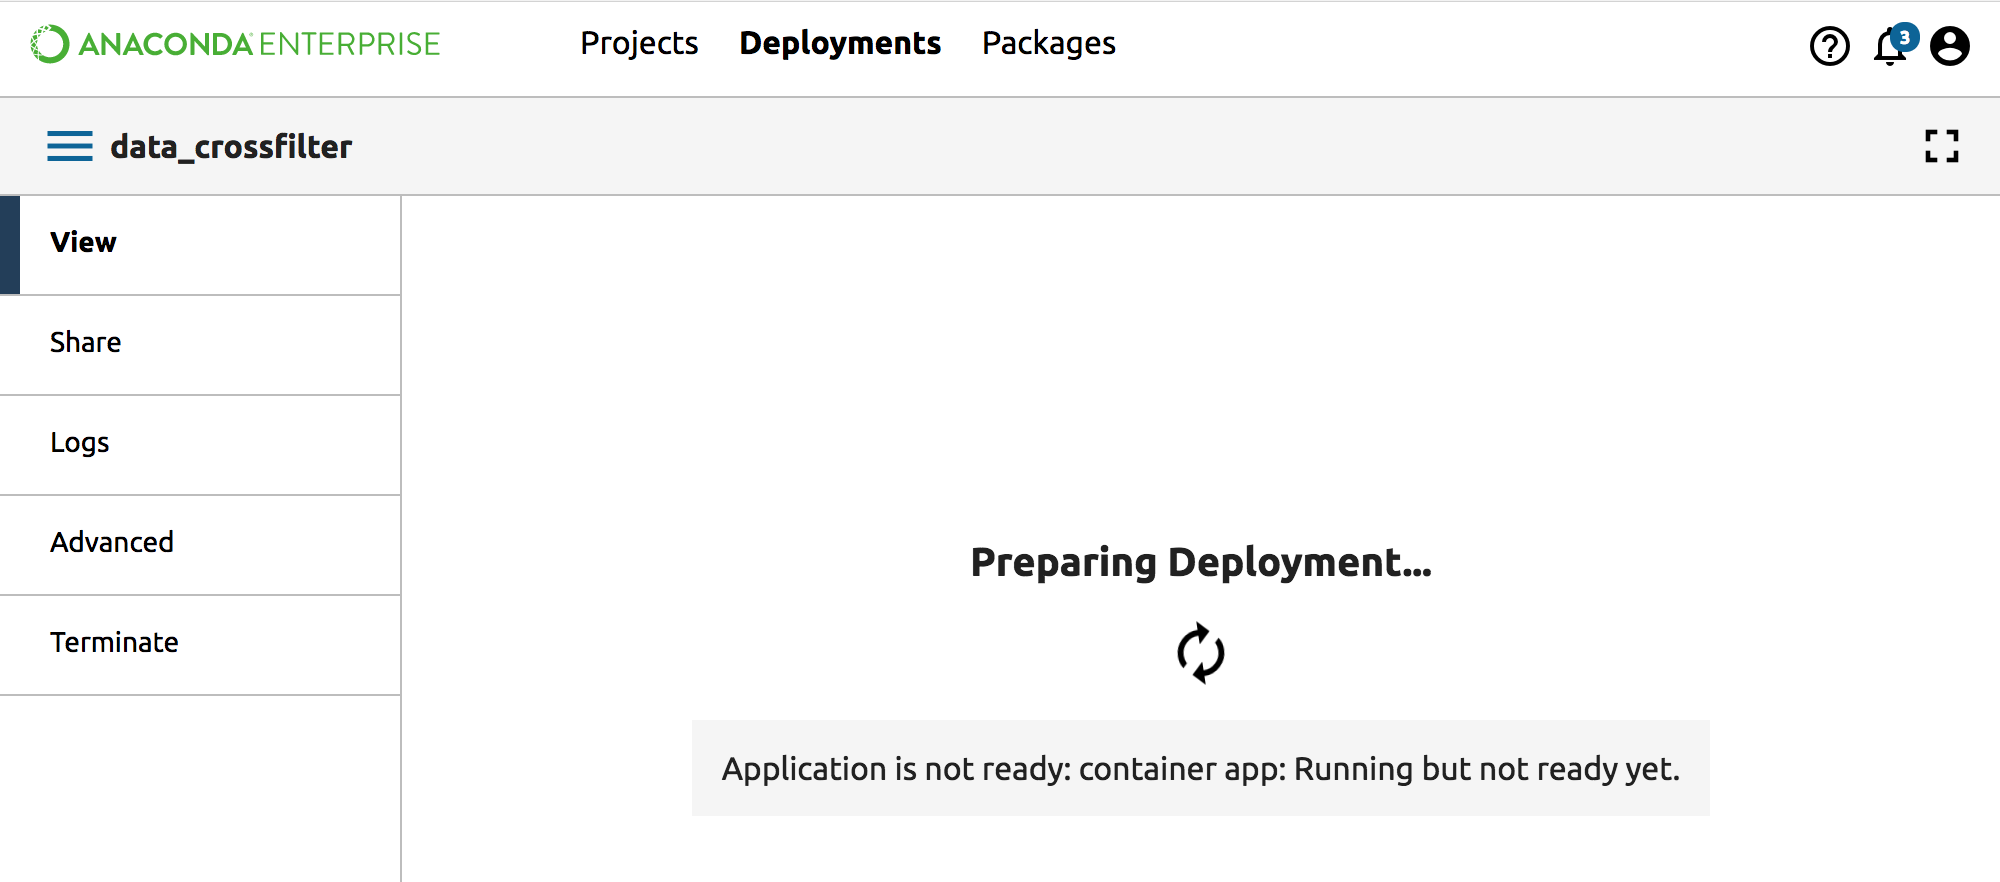Image resolution: width=2000 pixels, height=882 pixels.
Task: Open the help question mark icon
Action: click(x=1829, y=46)
